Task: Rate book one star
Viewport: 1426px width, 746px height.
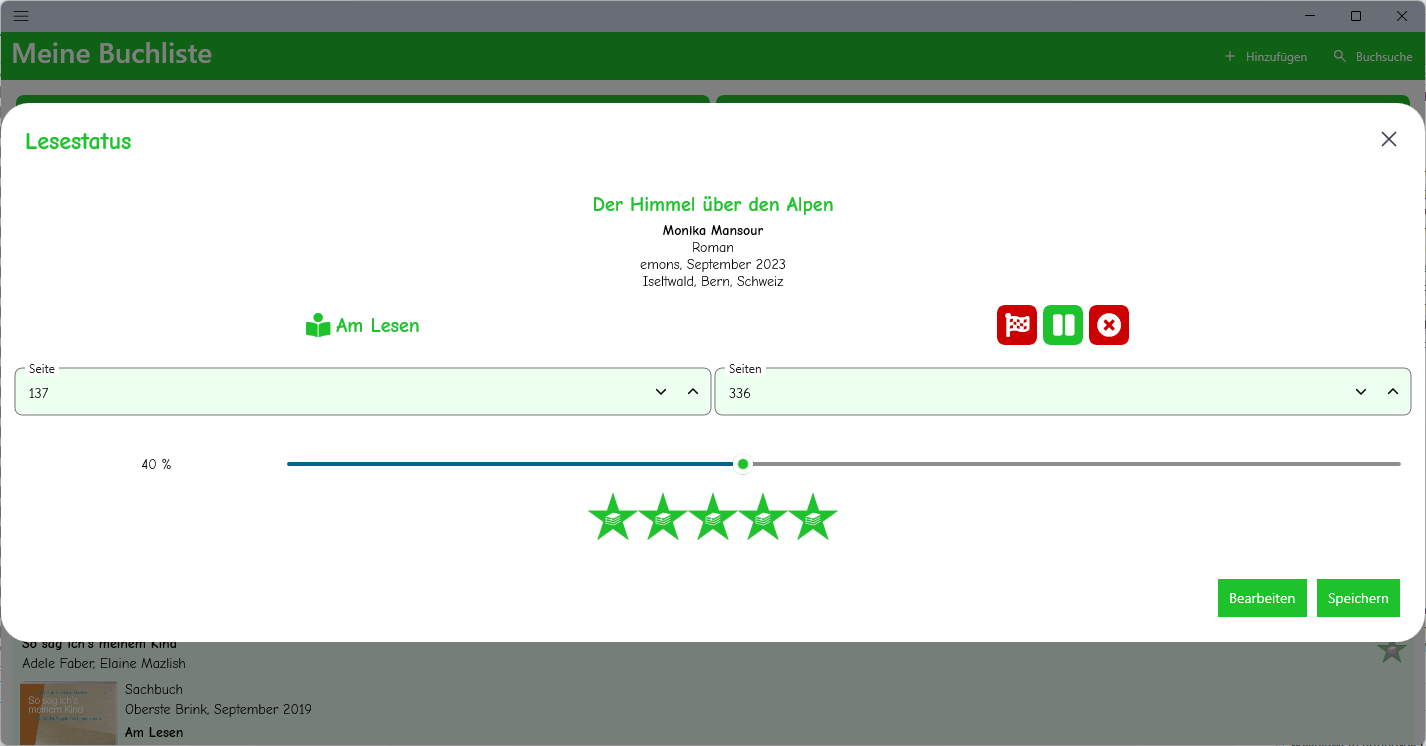Action: pyautogui.click(x=613, y=517)
